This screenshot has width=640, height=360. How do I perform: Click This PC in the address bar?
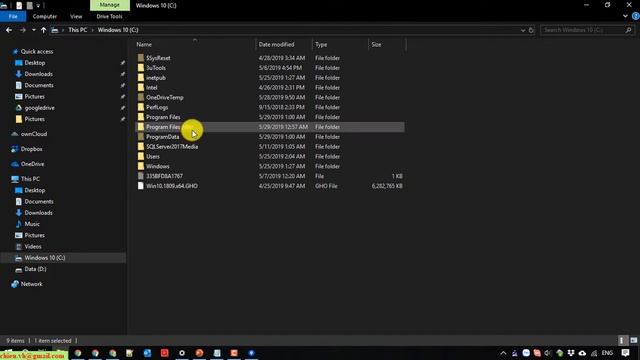pyautogui.click(x=78, y=30)
